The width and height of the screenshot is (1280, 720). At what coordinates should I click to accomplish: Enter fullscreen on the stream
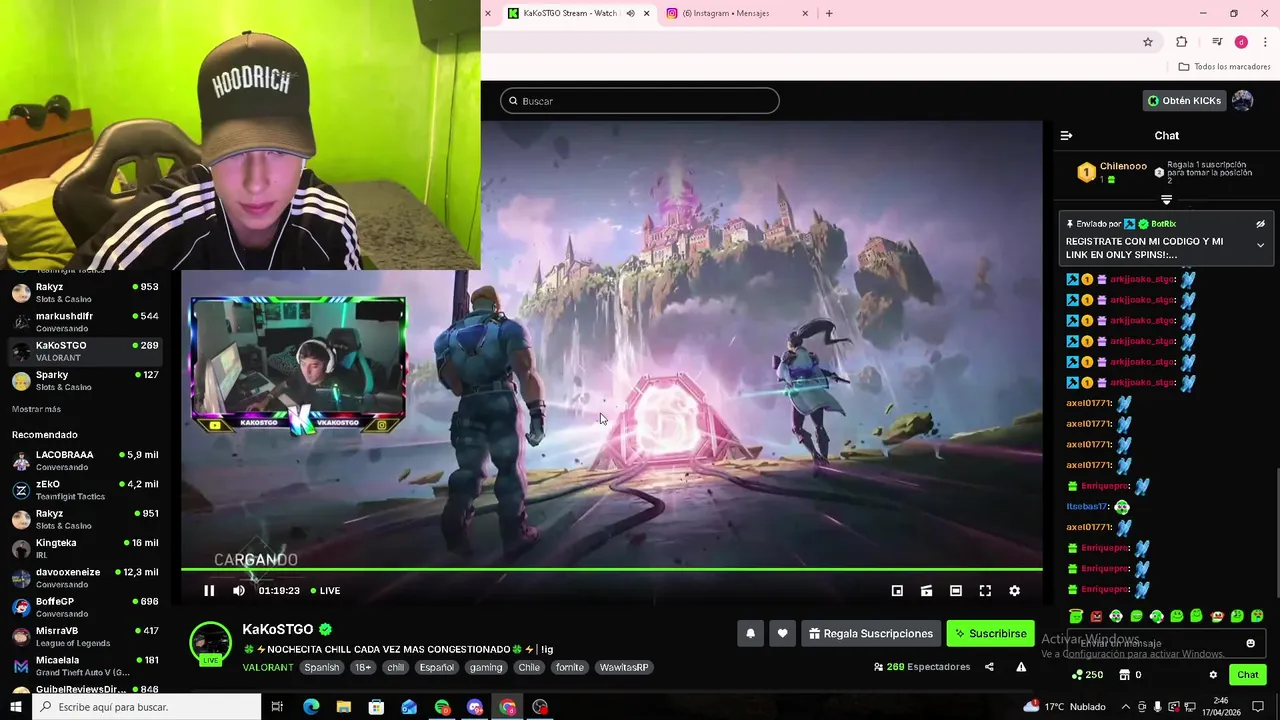tap(985, 591)
